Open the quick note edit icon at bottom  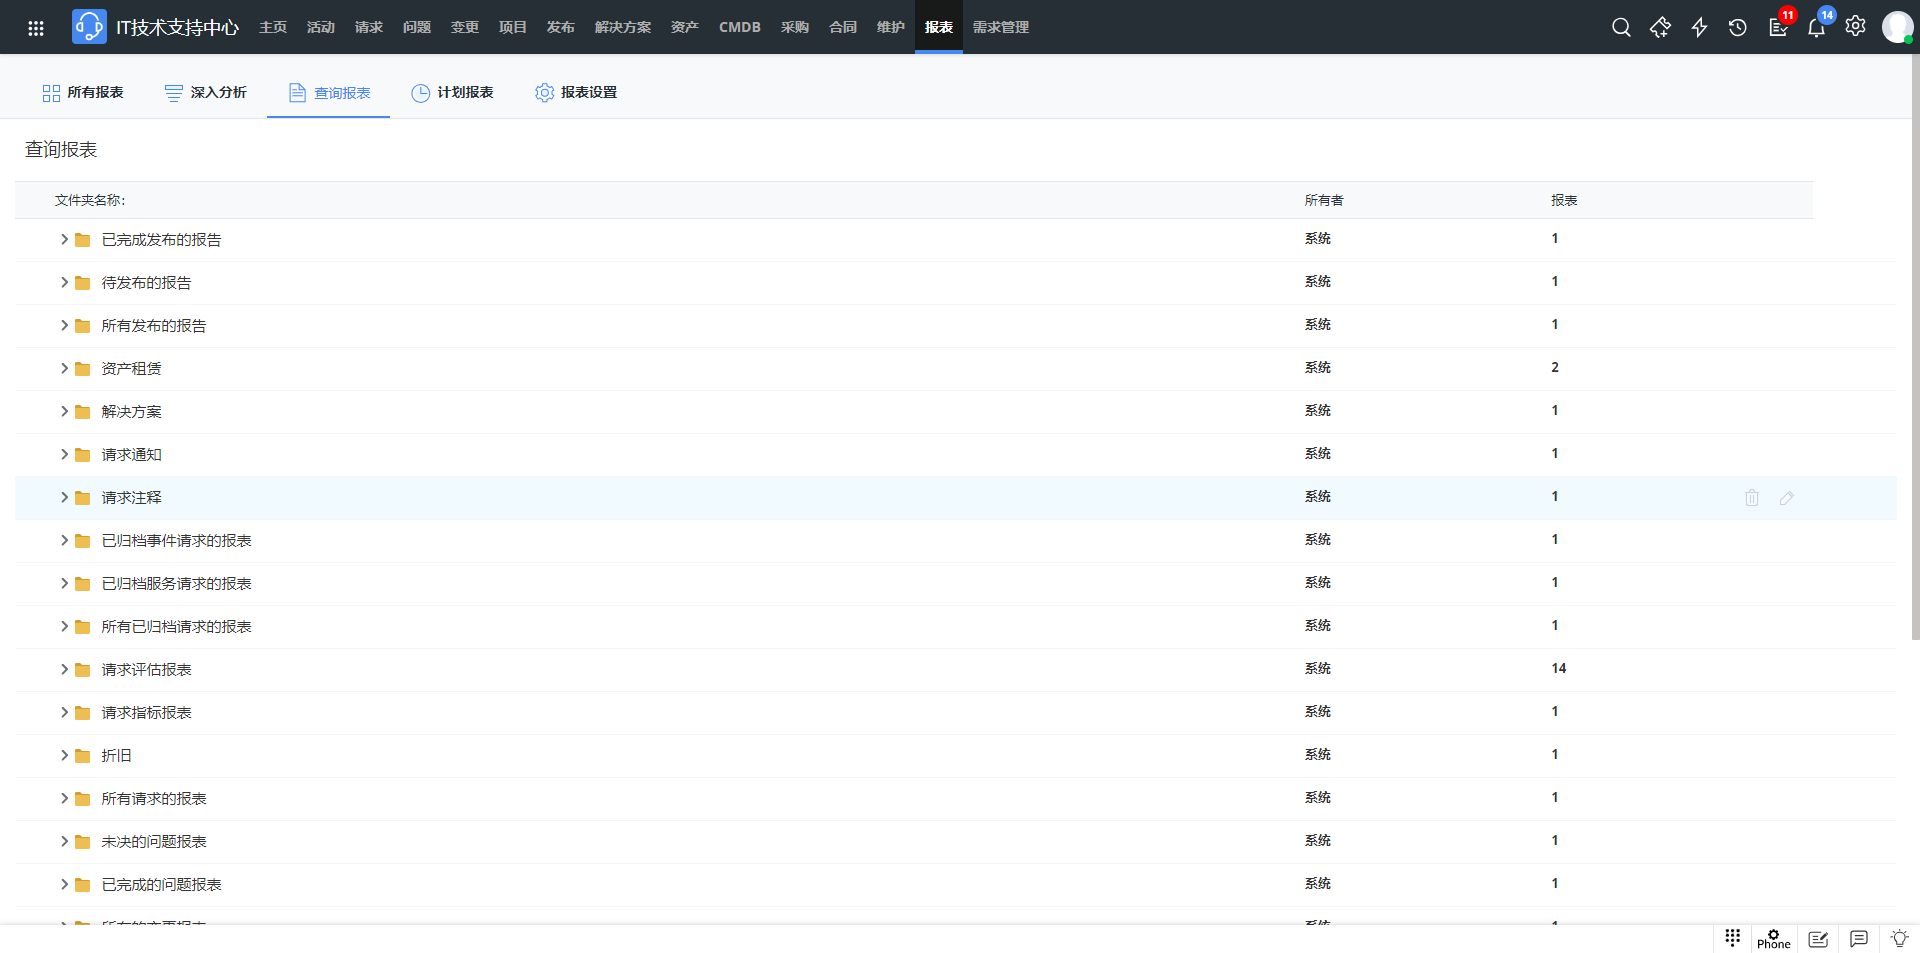point(1818,939)
